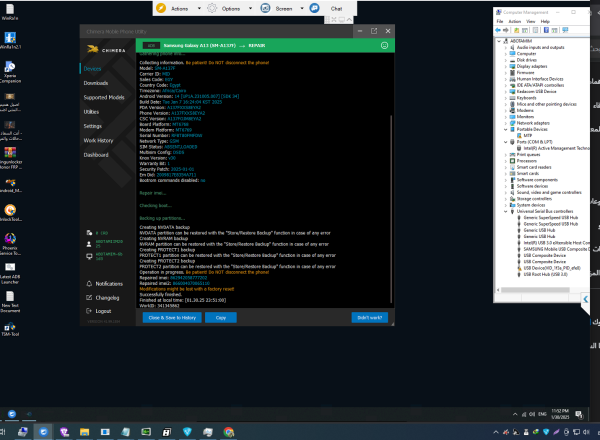Collapse the Ports (COM & LPT) node
This screenshot has height=440, width=600.
pos(505,142)
